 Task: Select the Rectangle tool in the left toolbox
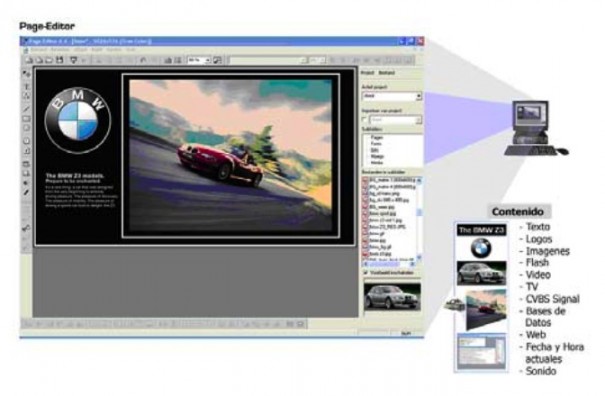[x=26, y=119]
